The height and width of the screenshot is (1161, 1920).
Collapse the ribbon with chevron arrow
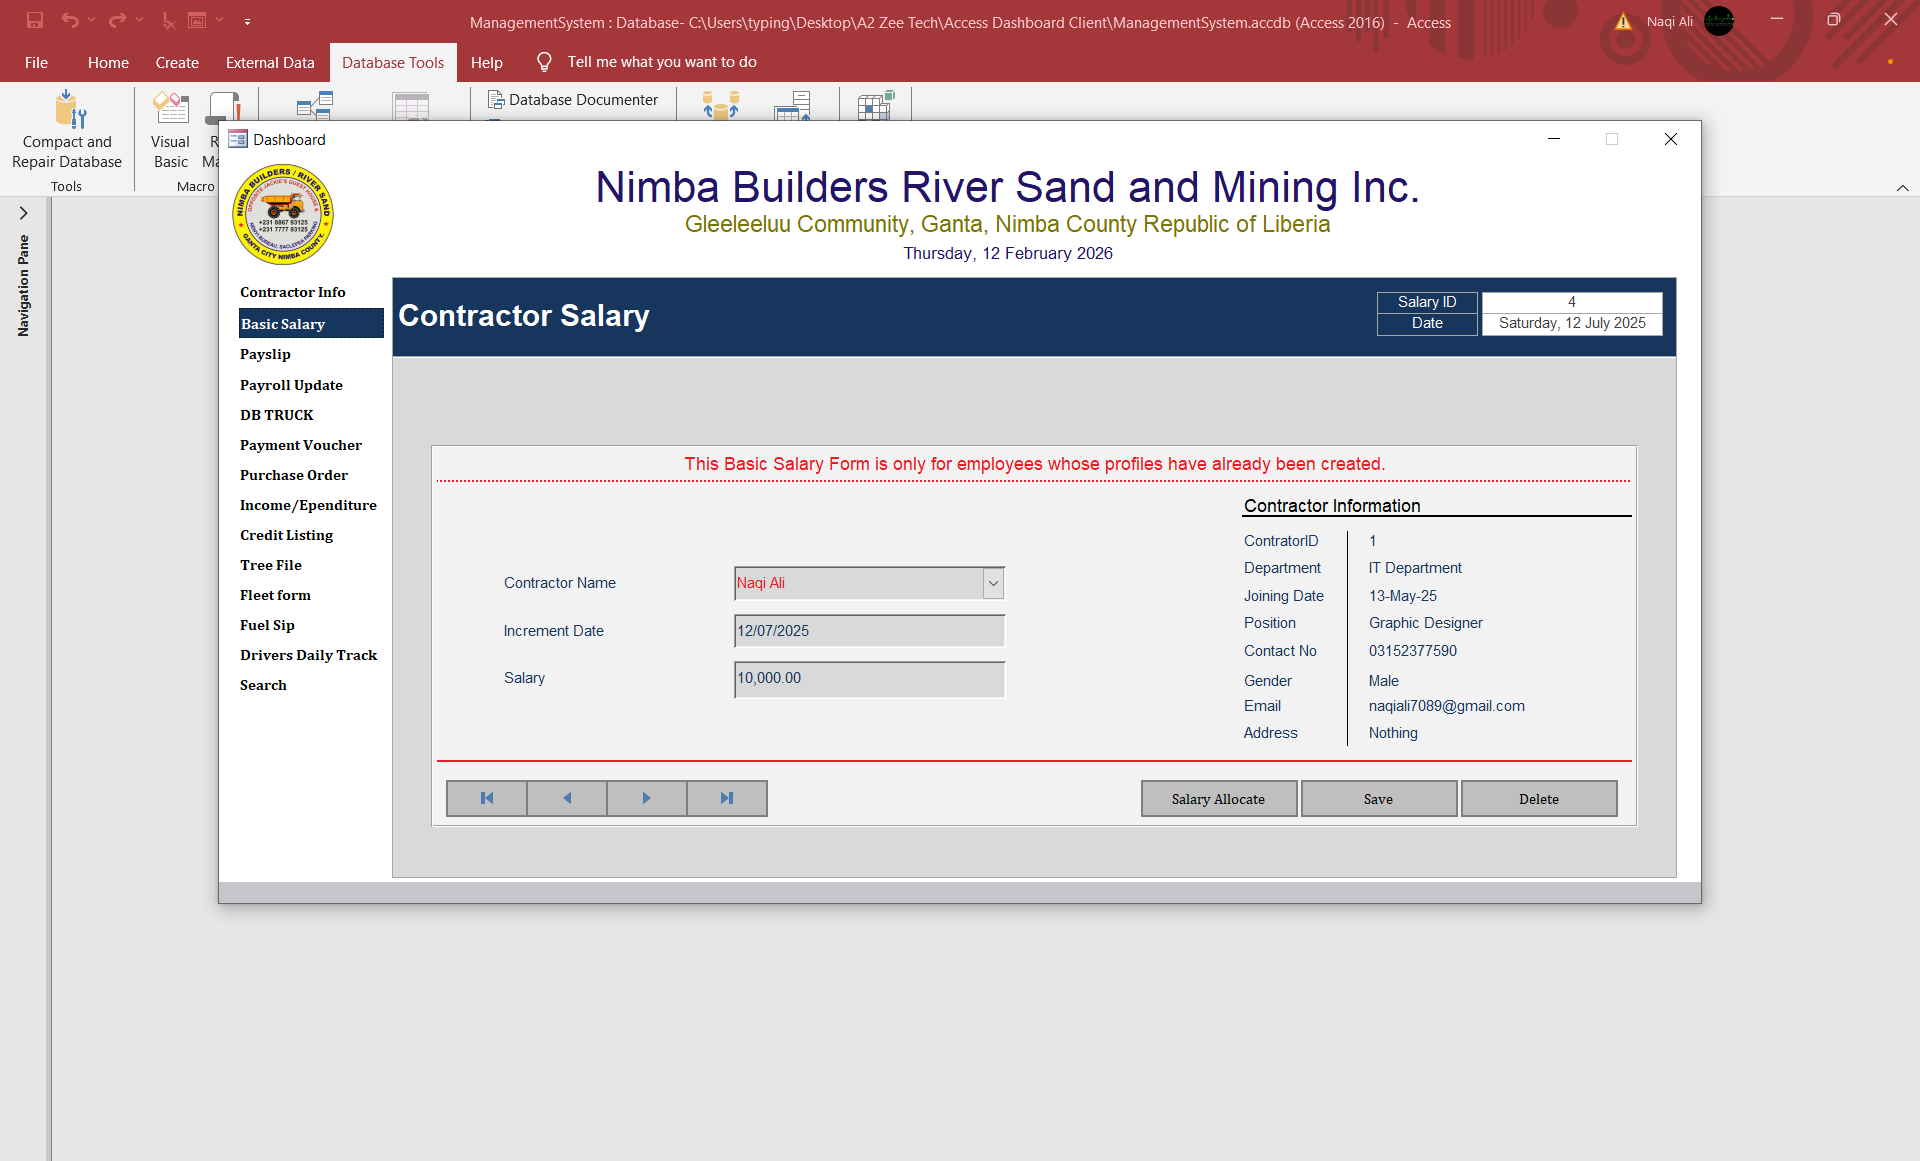coord(1903,188)
